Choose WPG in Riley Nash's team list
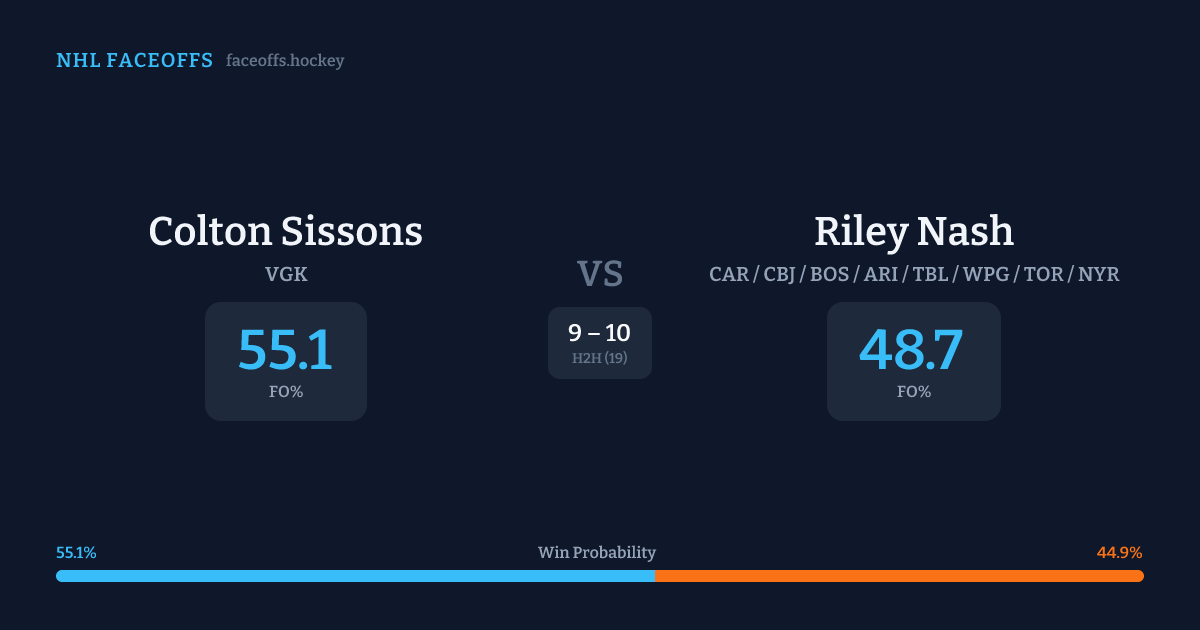The height and width of the screenshot is (630, 1200). pyautogui.click(x=985, y=274)
